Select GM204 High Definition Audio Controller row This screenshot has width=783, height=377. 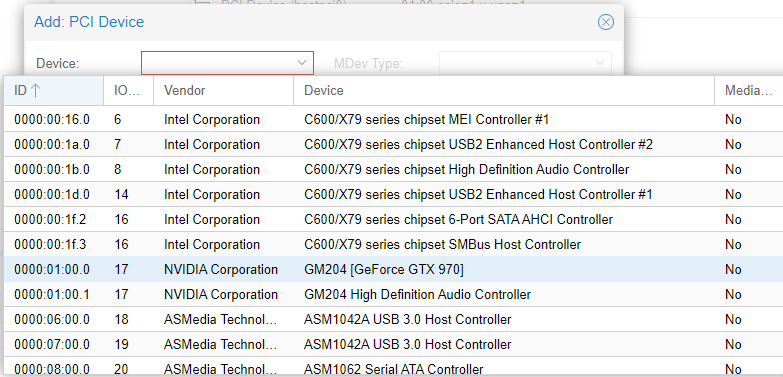(x=393, y=295)
